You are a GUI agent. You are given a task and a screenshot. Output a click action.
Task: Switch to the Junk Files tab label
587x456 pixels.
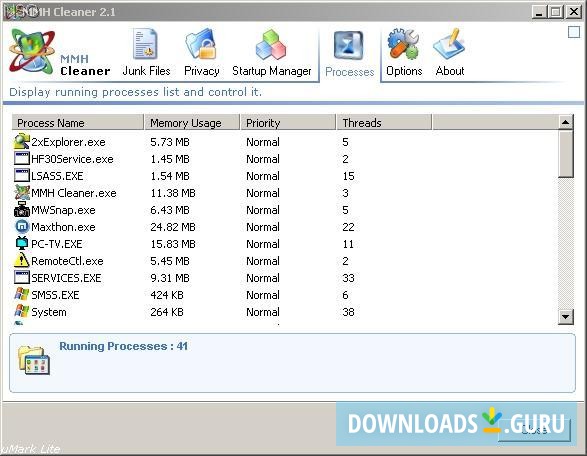(x=146, y=71)
